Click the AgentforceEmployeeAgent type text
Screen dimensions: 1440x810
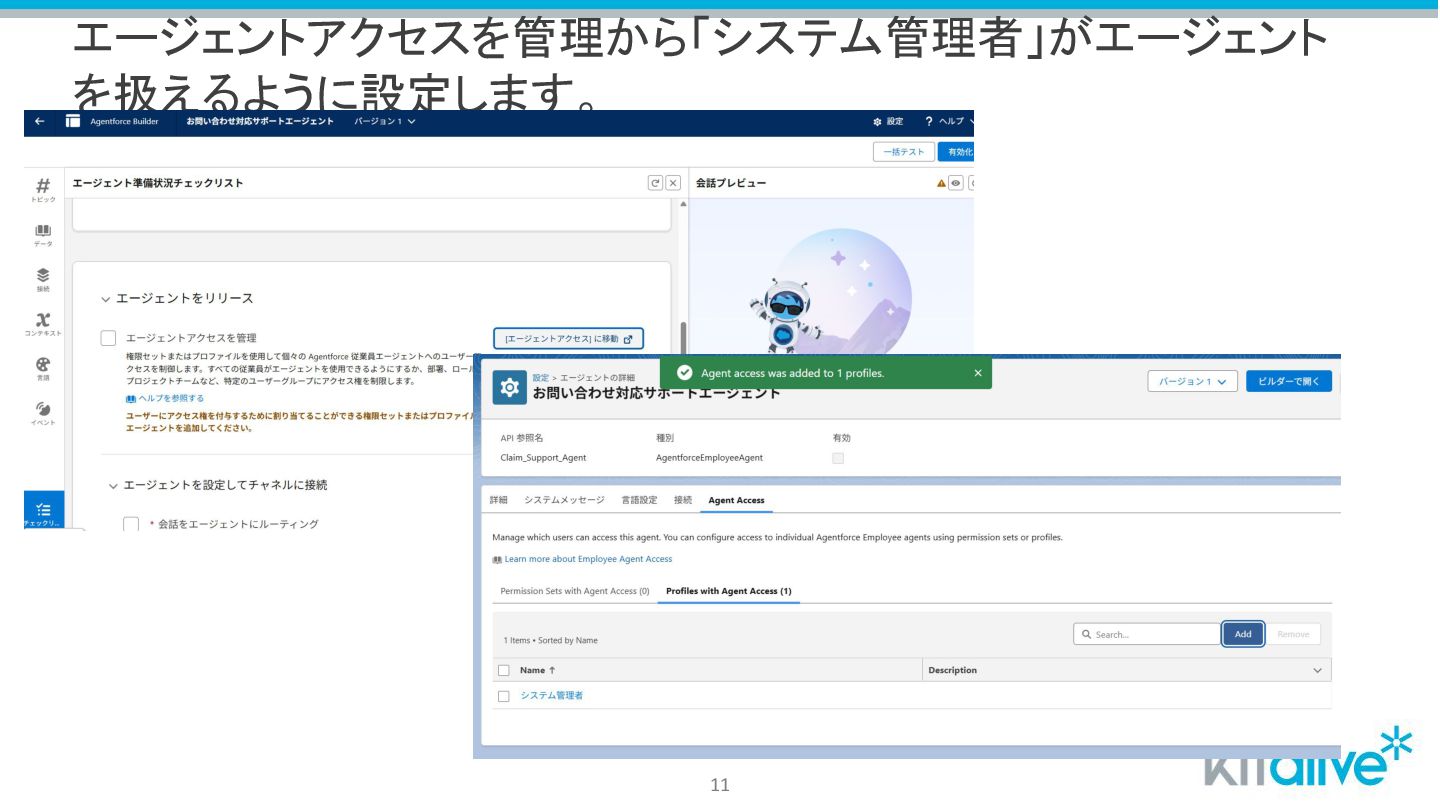coord(709,458)
